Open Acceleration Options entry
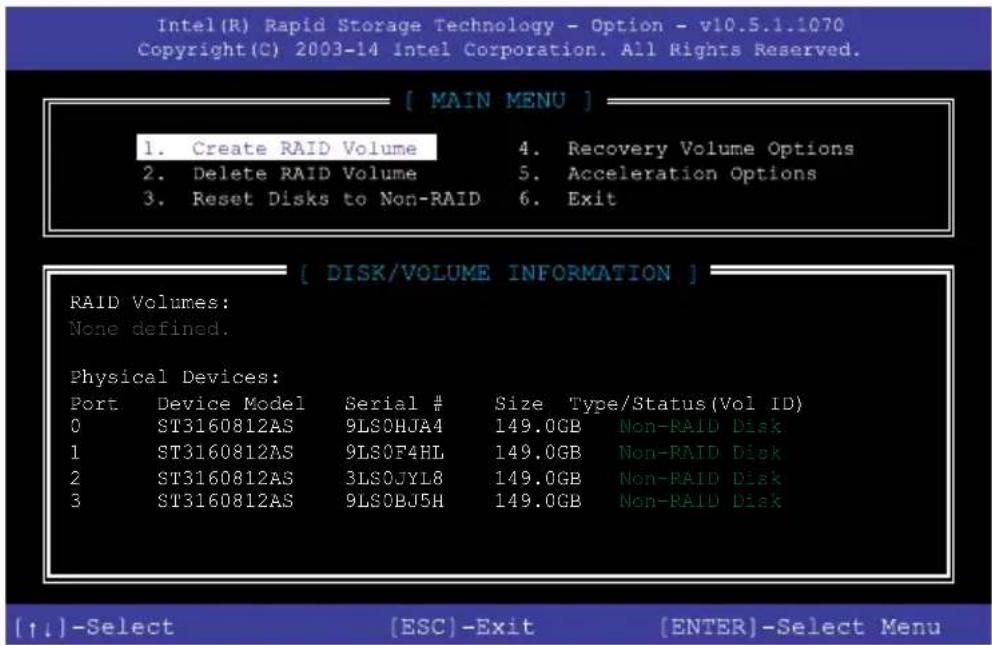Image resolution: width=992 pixels, height=645 pixels. pyautogui.click(x=667, y=173)
